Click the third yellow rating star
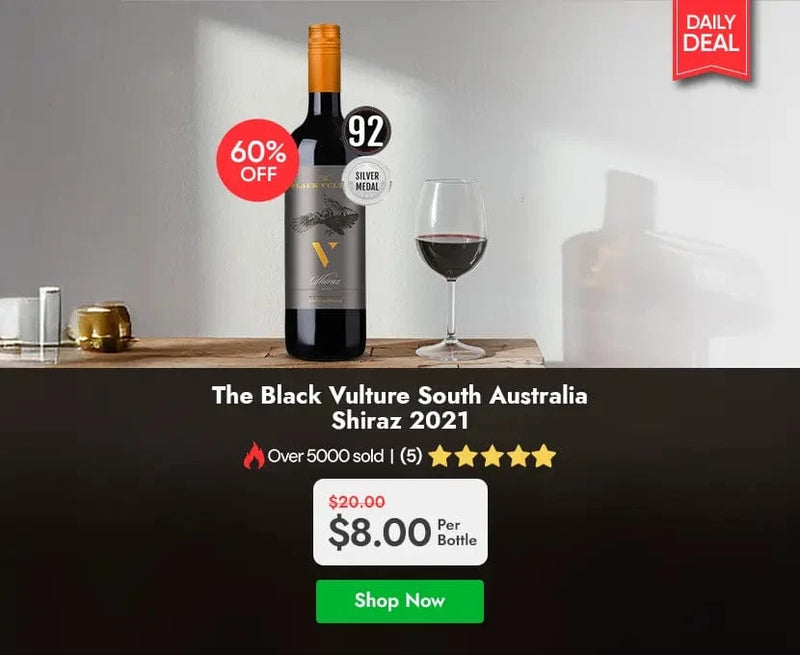 [x=492, y=456]
